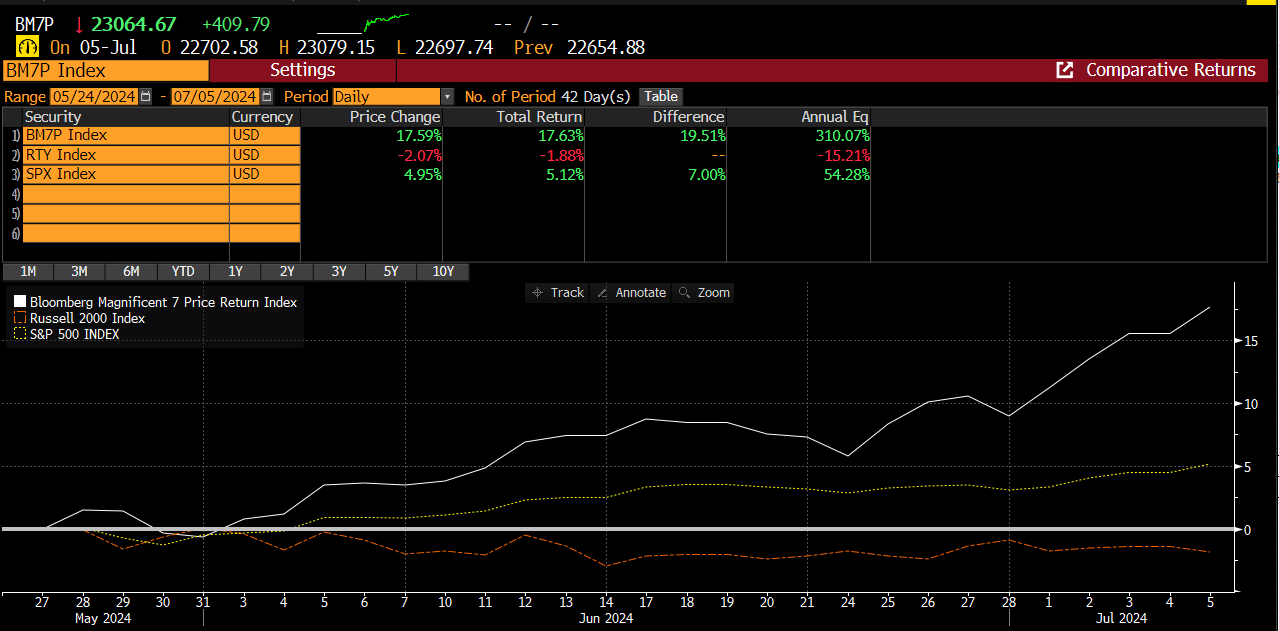Select the 1M range button

point(28,272)
